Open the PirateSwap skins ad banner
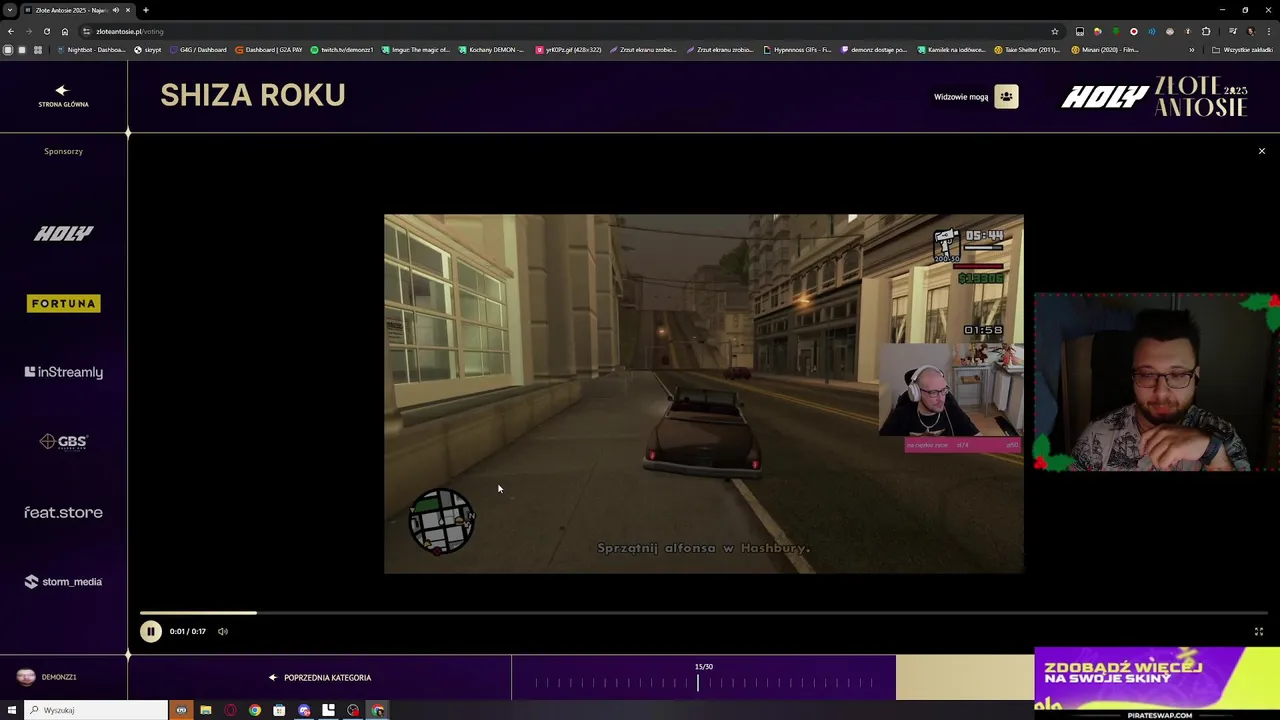This screenshot has width=1280, height=720. click(1157, 683)
